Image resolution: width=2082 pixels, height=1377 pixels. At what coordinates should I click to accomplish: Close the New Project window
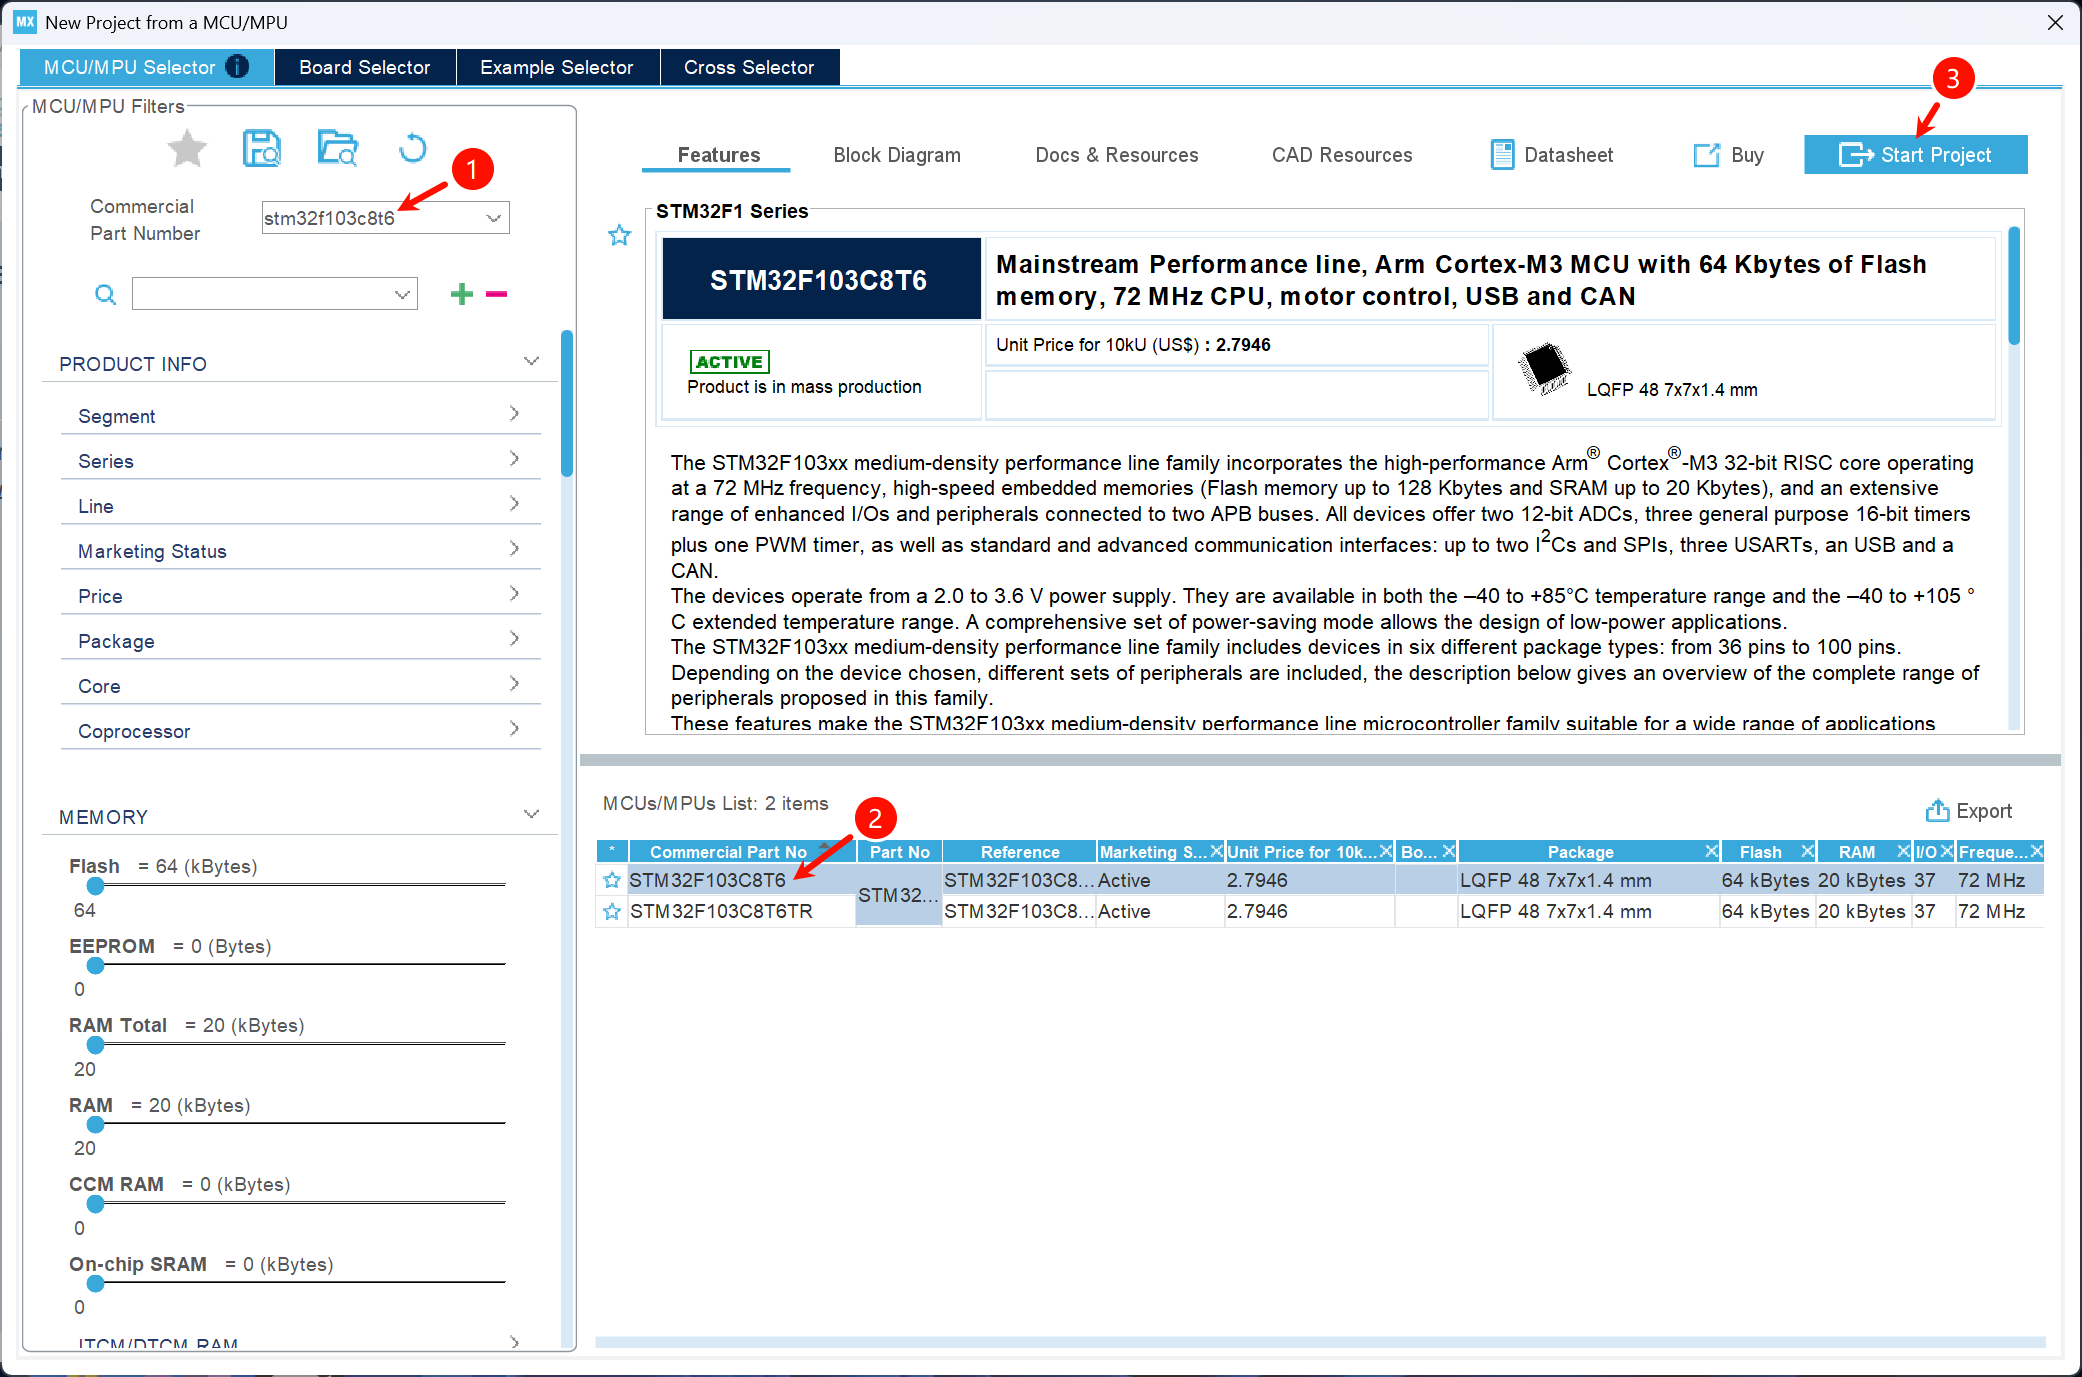click(2055, 22)
